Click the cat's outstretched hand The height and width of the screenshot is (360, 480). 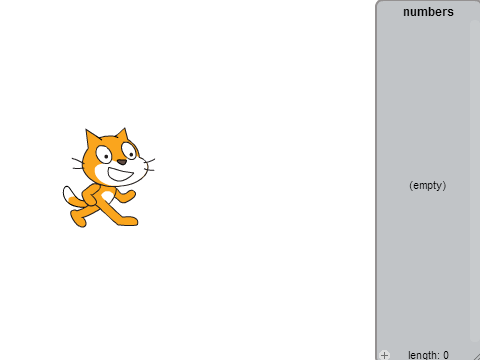point(129,195)
